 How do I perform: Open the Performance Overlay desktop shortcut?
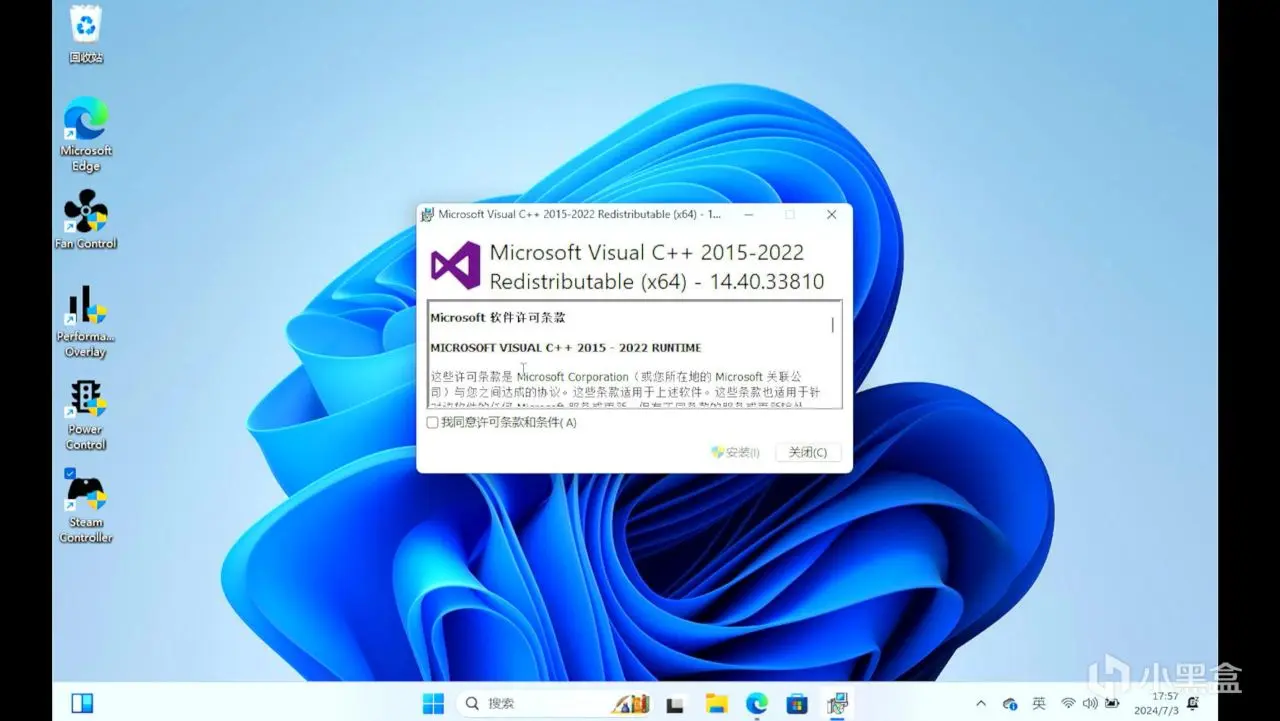coord(86,321)
